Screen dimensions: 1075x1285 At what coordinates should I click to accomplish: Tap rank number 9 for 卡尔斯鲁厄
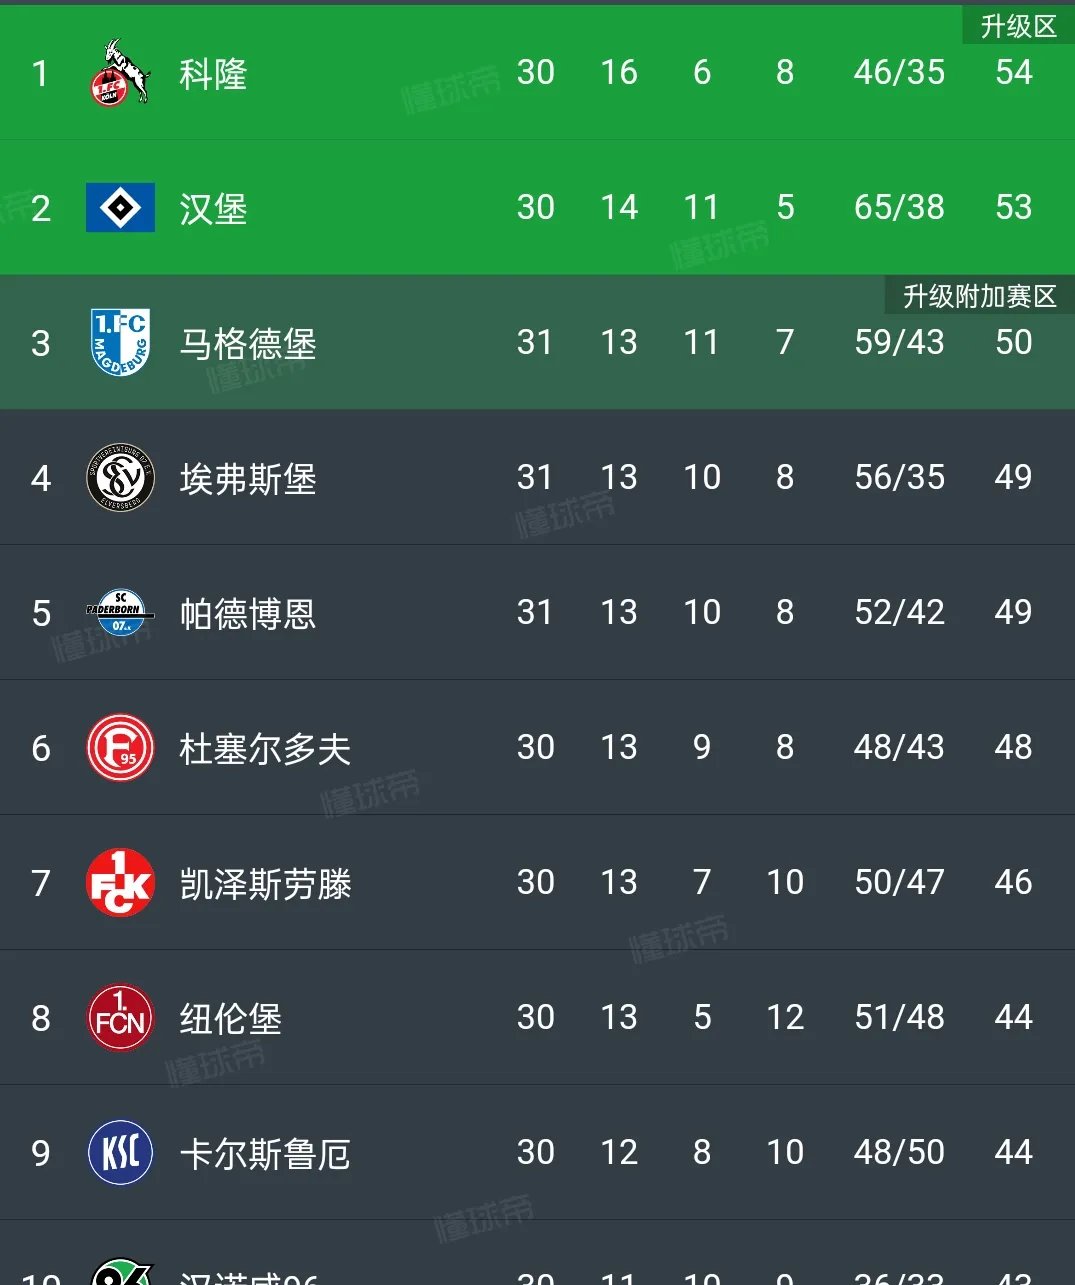tap(40, 1153)
